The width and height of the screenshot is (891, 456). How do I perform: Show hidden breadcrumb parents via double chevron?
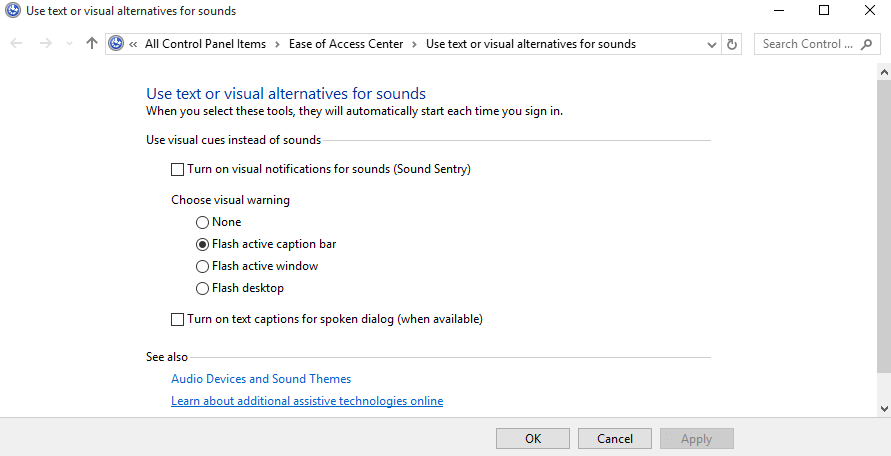point(133,44)
